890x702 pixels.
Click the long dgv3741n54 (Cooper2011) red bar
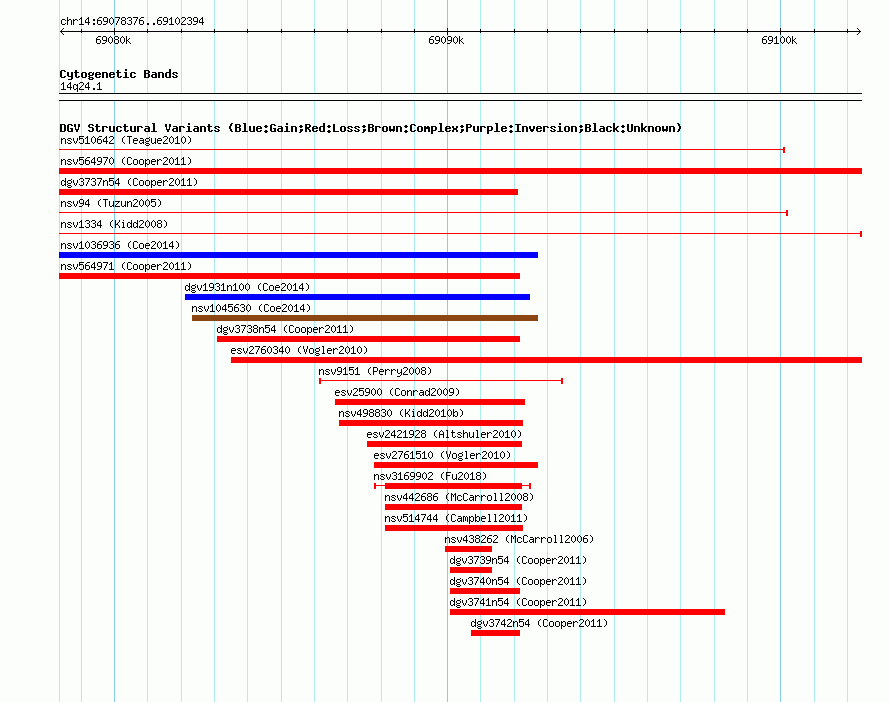click(587, 612)
